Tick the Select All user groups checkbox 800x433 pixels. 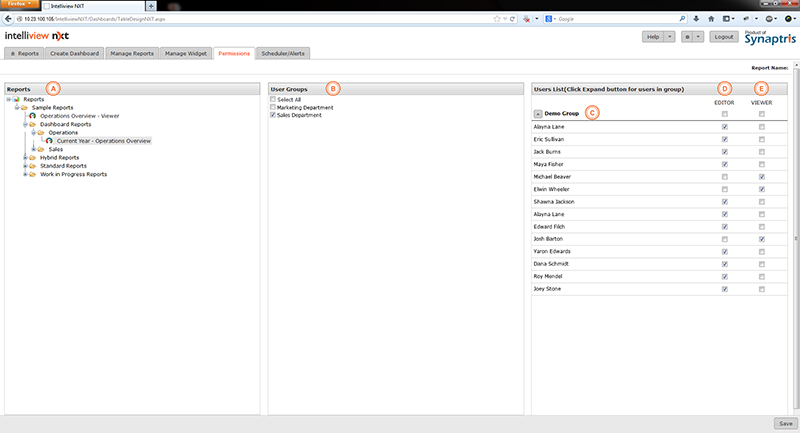[273, 99]
